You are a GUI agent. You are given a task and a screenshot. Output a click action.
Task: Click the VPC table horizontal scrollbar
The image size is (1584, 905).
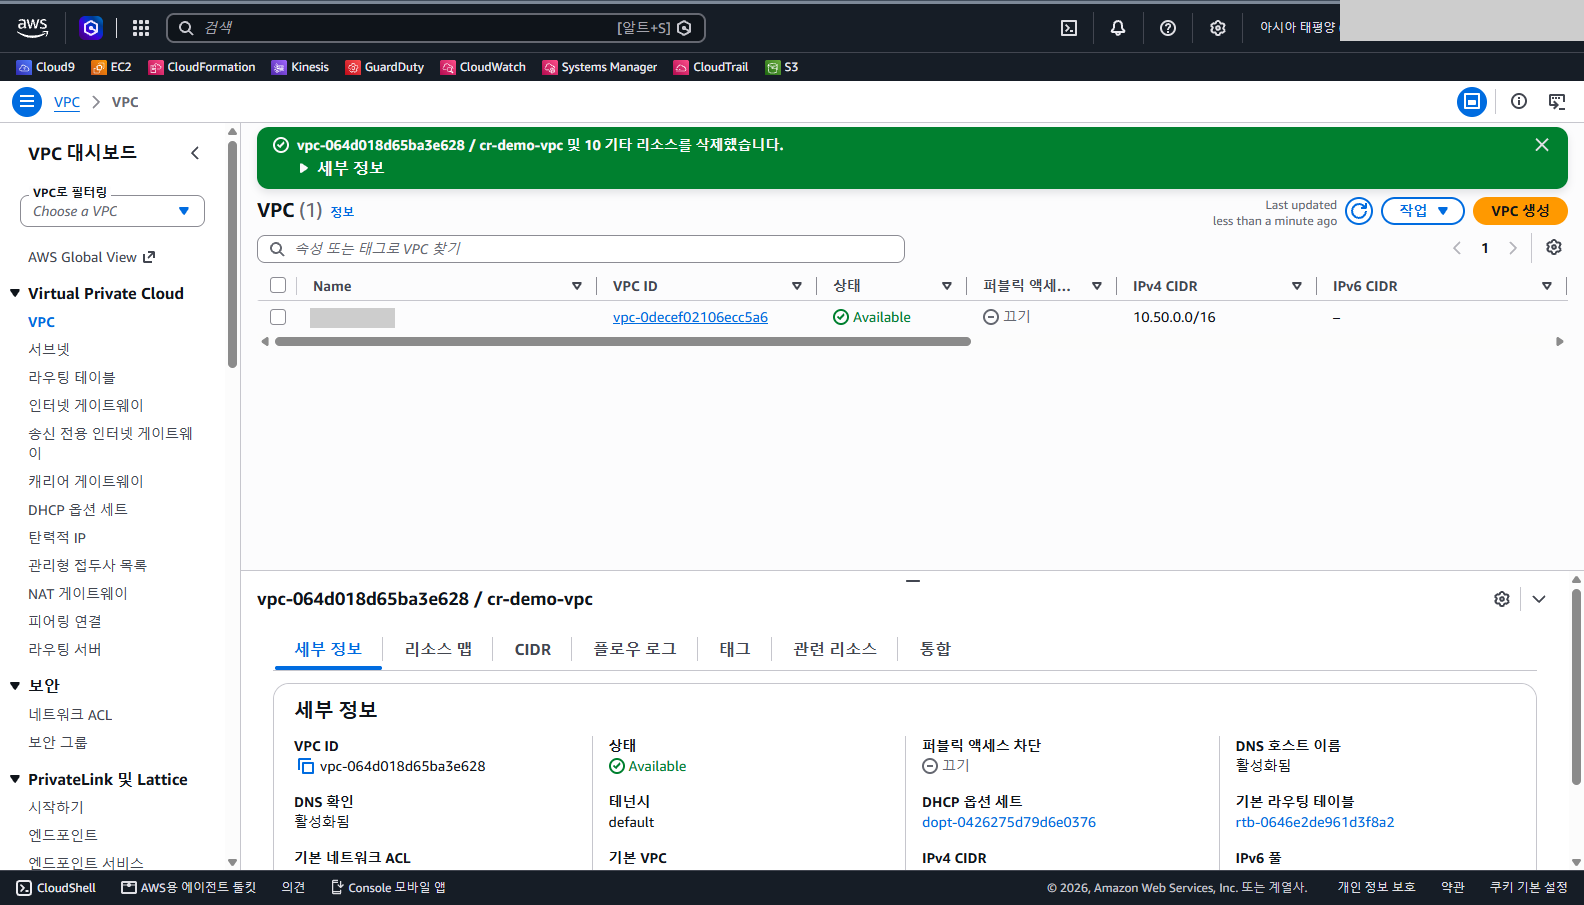click(x=622, y=342)
